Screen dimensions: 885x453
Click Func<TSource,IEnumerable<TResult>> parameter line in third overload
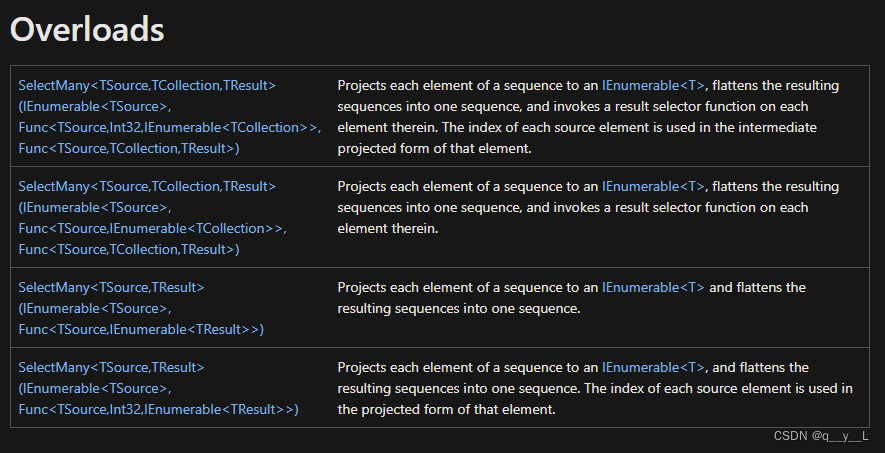(141, 330)
